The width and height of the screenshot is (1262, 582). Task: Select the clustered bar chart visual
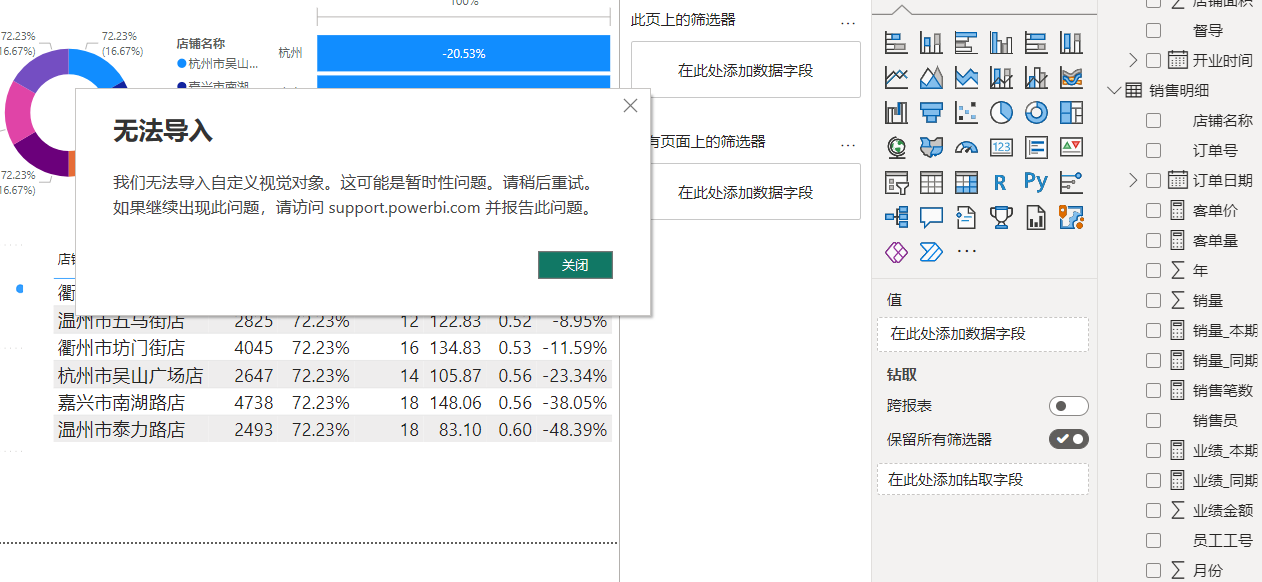pos(966,42)
